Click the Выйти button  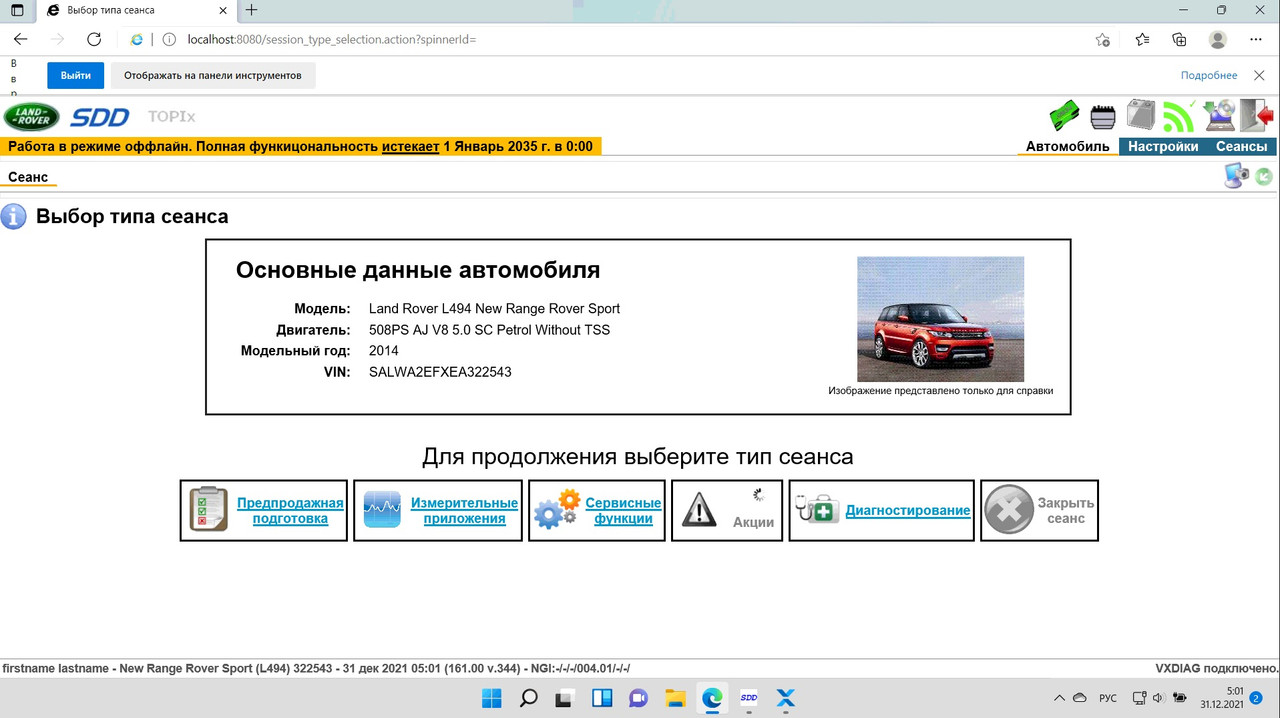click(75, 75)
